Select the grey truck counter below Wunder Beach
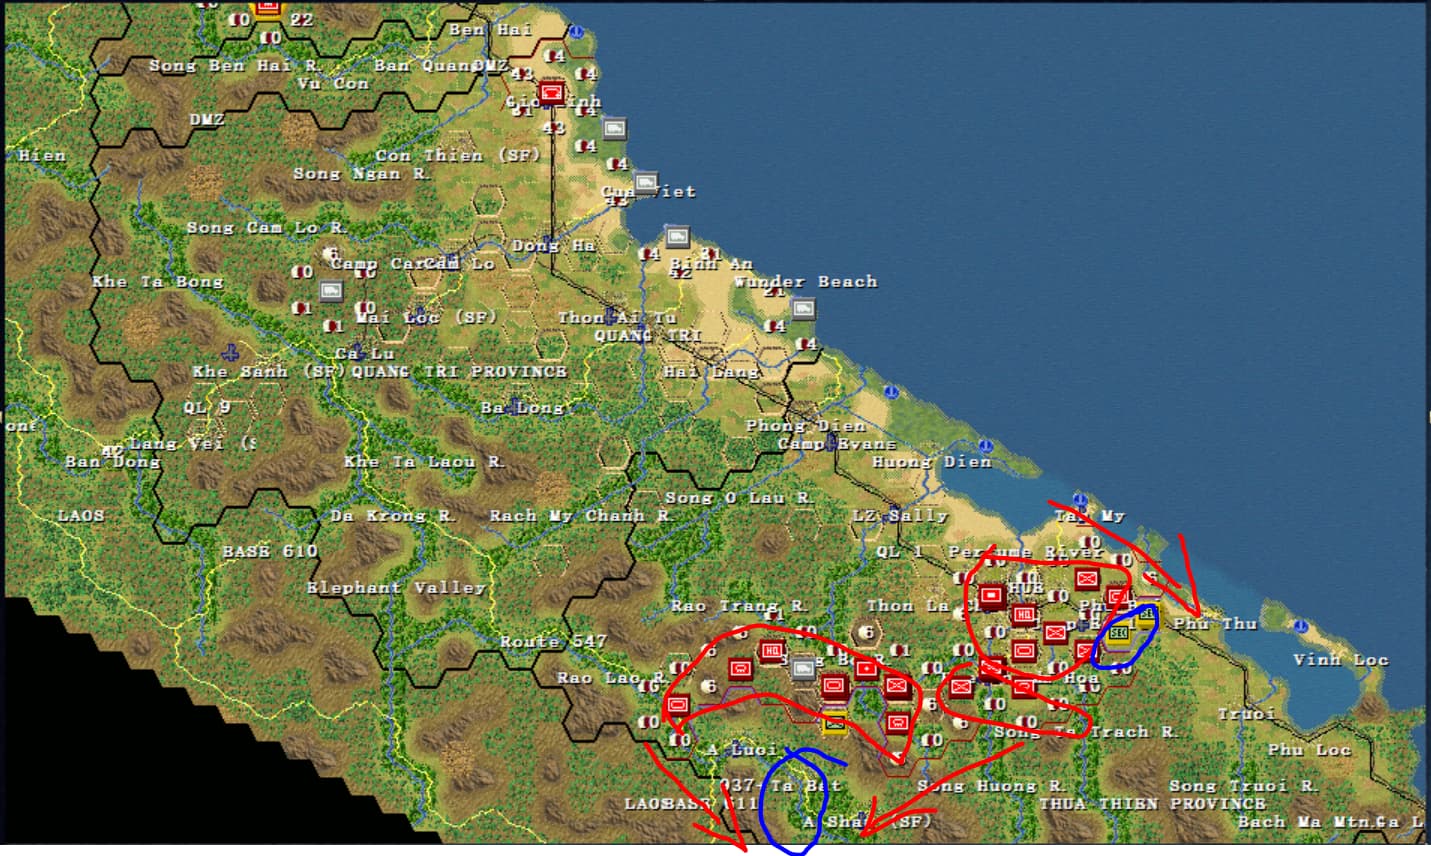Image resolution: width=1431 pixels, height=856 pixels. coord(804,309)
